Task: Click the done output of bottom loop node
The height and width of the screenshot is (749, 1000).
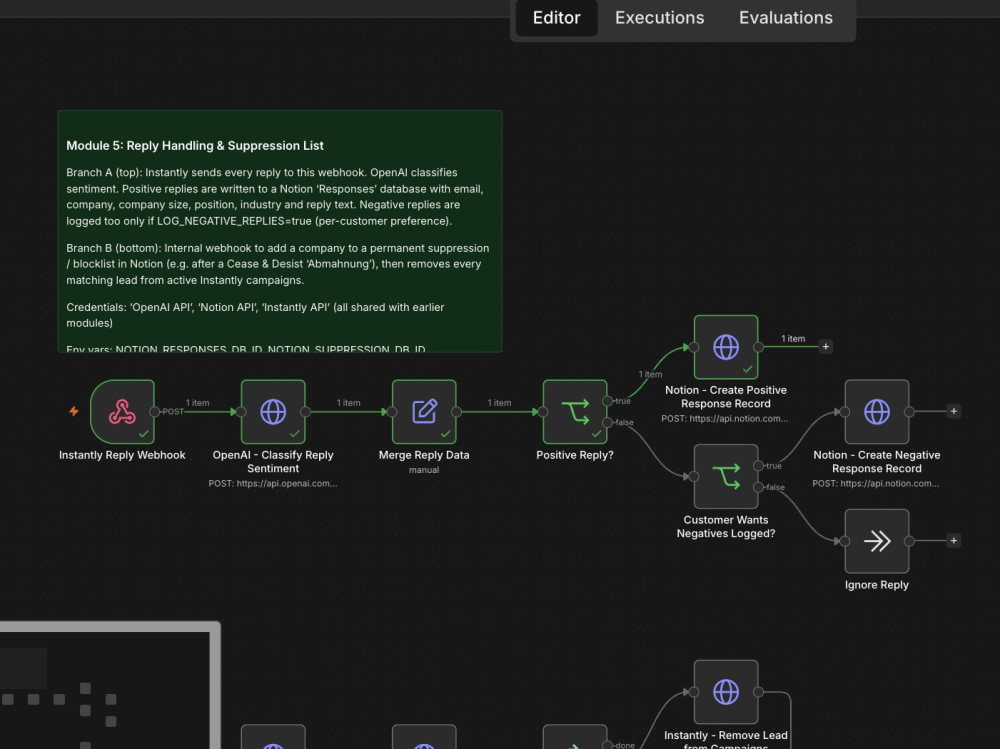Action: (607, 745)
